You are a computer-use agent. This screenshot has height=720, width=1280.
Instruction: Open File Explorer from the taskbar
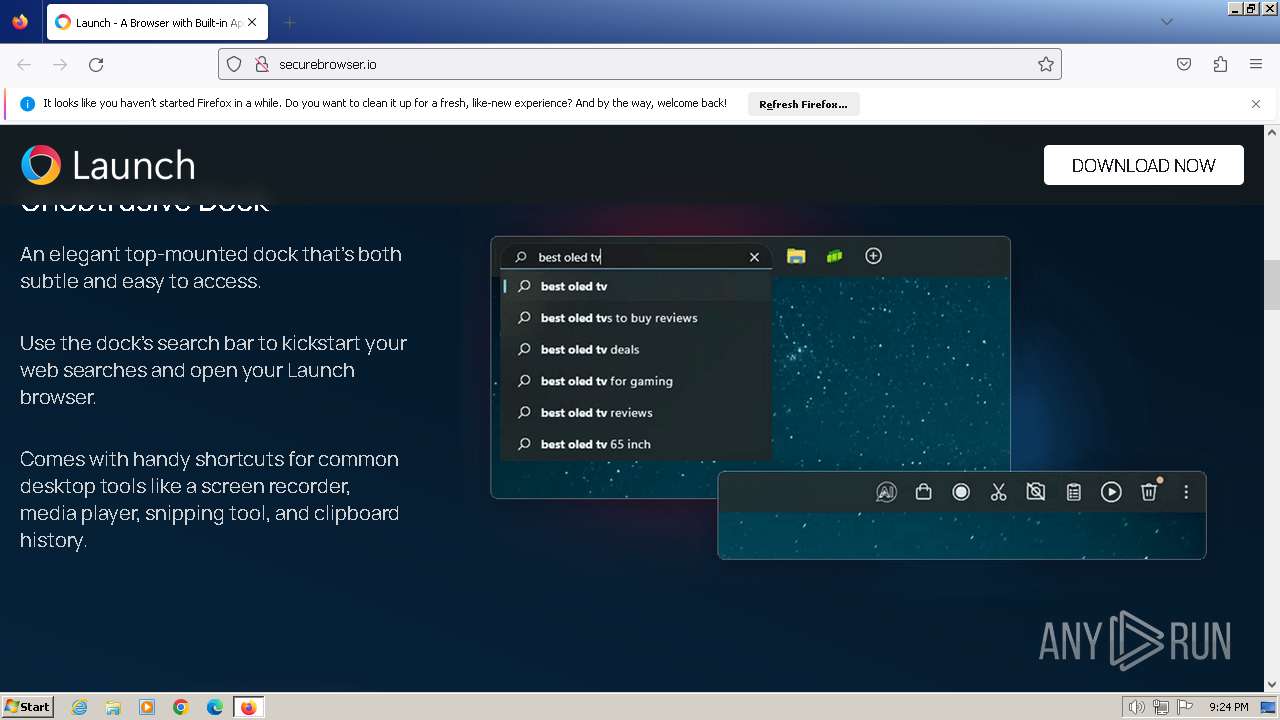(x=113, y=707)
